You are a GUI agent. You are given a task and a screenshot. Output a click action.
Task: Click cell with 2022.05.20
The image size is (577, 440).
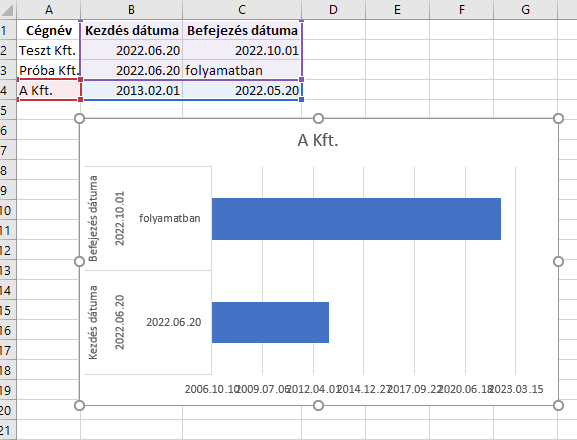[242, 90]
